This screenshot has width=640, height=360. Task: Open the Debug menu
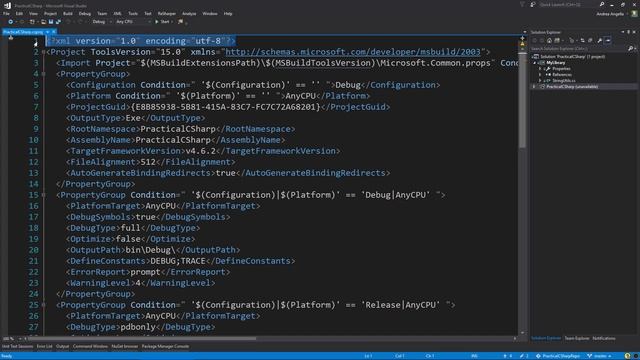84,13
